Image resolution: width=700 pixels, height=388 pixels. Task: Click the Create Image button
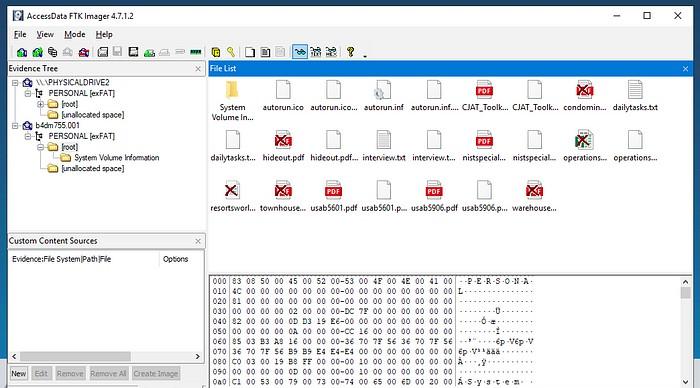(155, 374)
